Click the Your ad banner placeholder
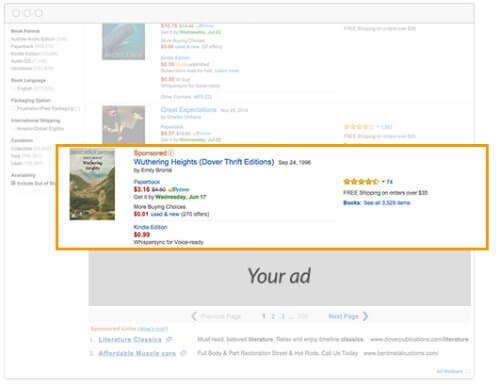This screenshot has height=386, width=500. coord(279,277)
